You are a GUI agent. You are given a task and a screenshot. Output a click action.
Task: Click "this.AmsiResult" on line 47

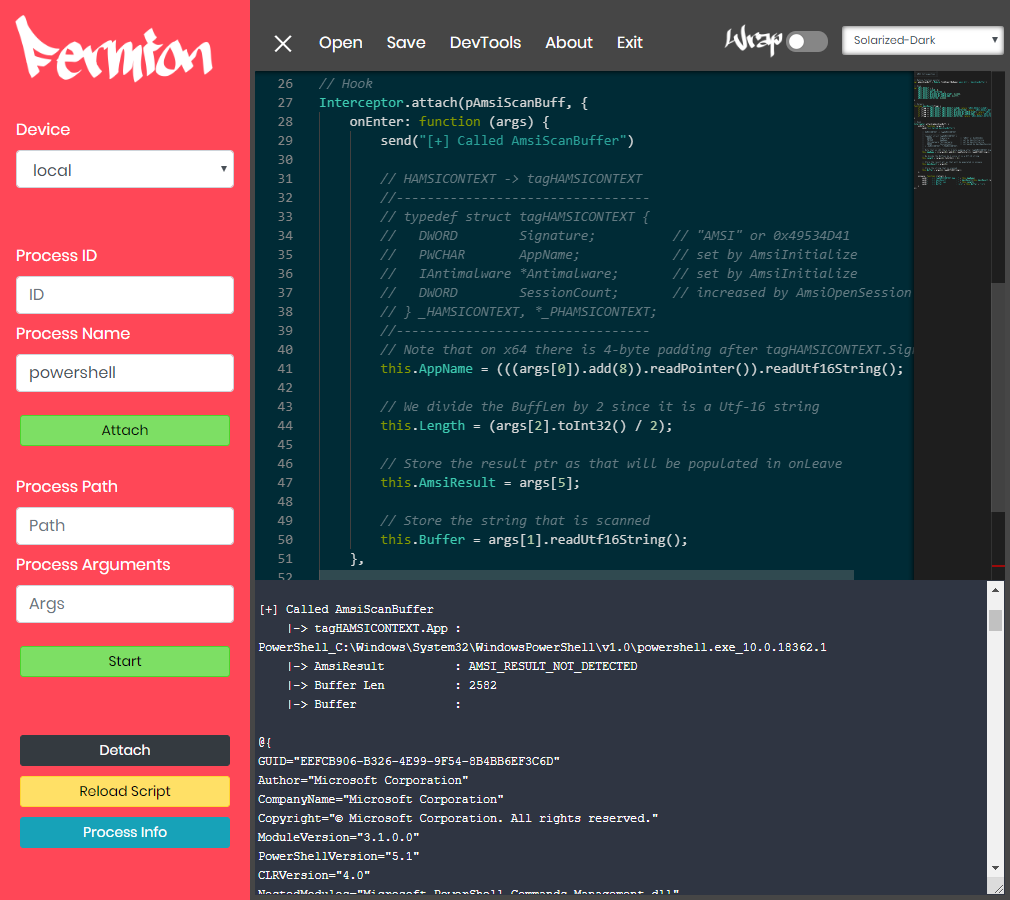(x=438, y=483)
